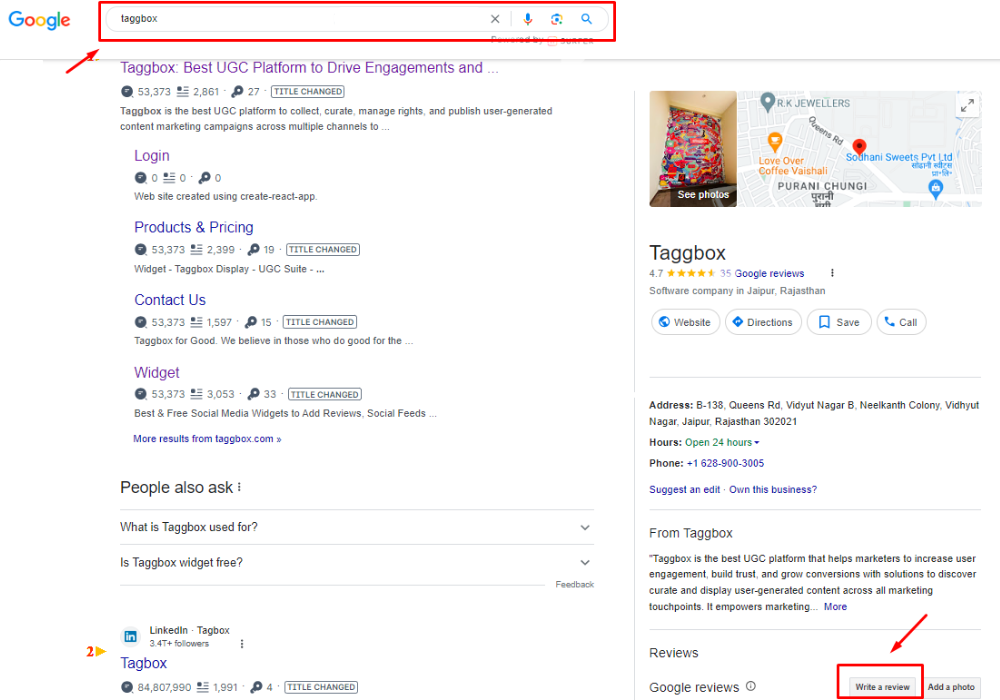Search with Google Lens camera icon
The image size is (1000, 700).
pyautogui.click(x=557, y=18)
